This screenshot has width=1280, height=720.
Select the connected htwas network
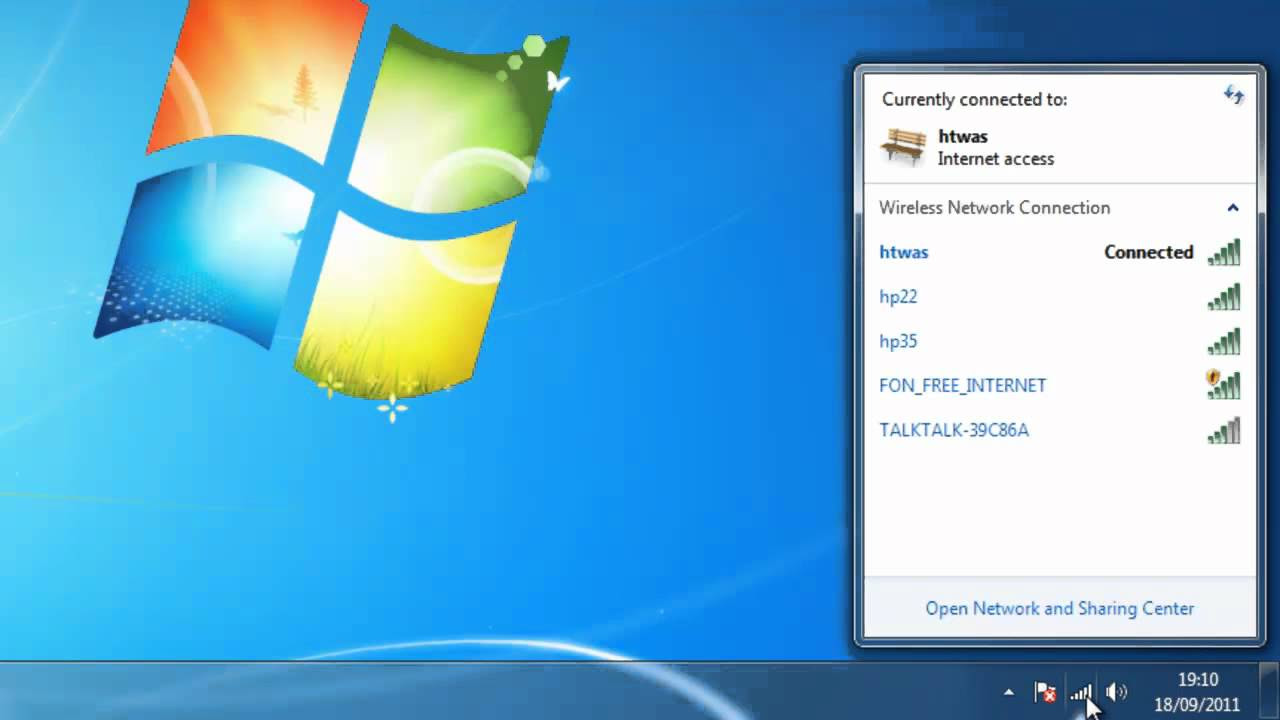(x=1060, y=252)
